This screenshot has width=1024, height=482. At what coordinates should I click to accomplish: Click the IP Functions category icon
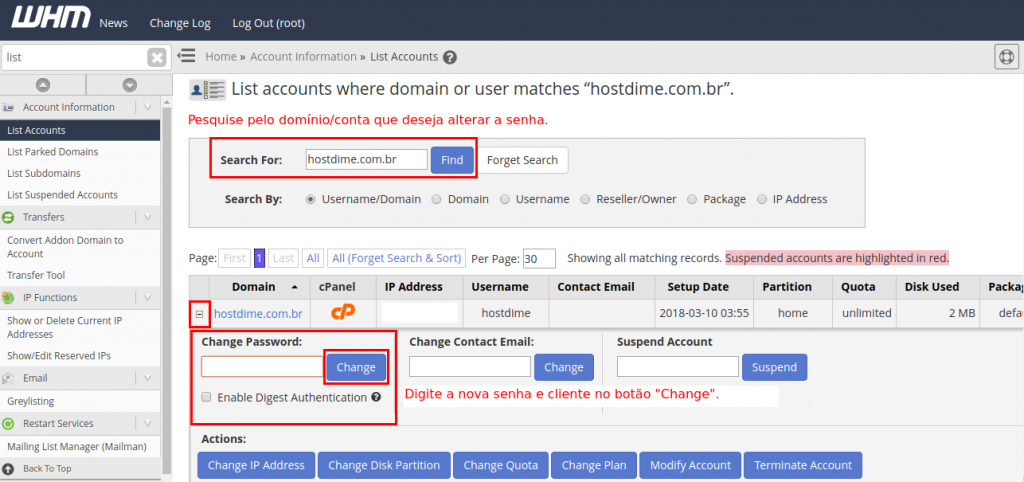coord(8,298)
